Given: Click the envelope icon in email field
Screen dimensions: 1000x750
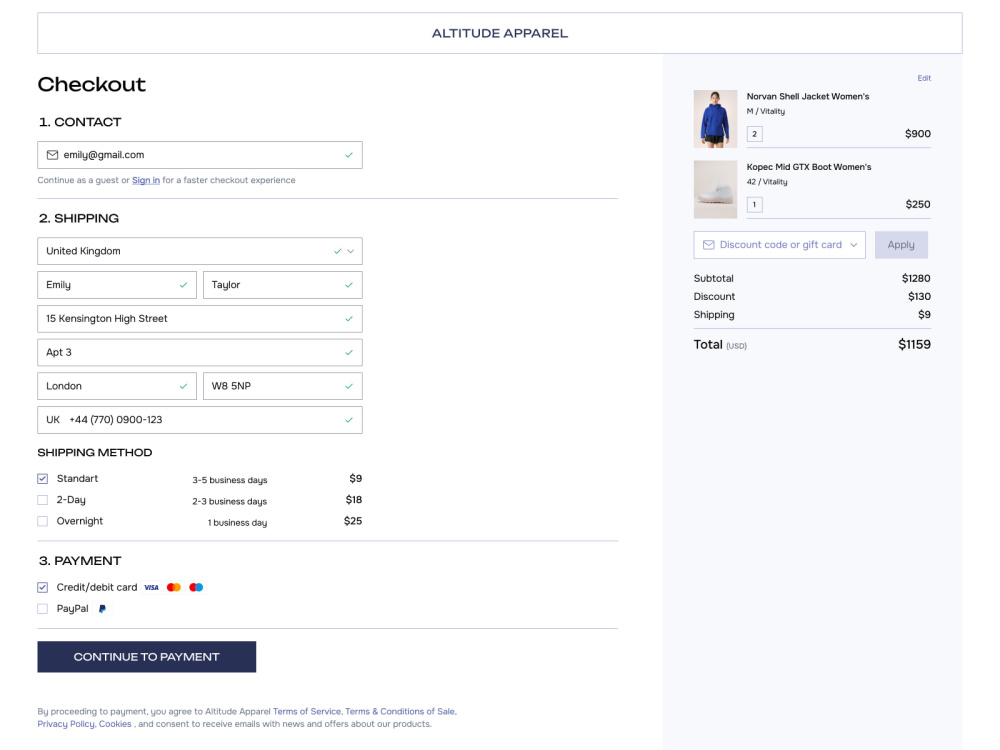Looking at the screenshot, I should [52, 155].
